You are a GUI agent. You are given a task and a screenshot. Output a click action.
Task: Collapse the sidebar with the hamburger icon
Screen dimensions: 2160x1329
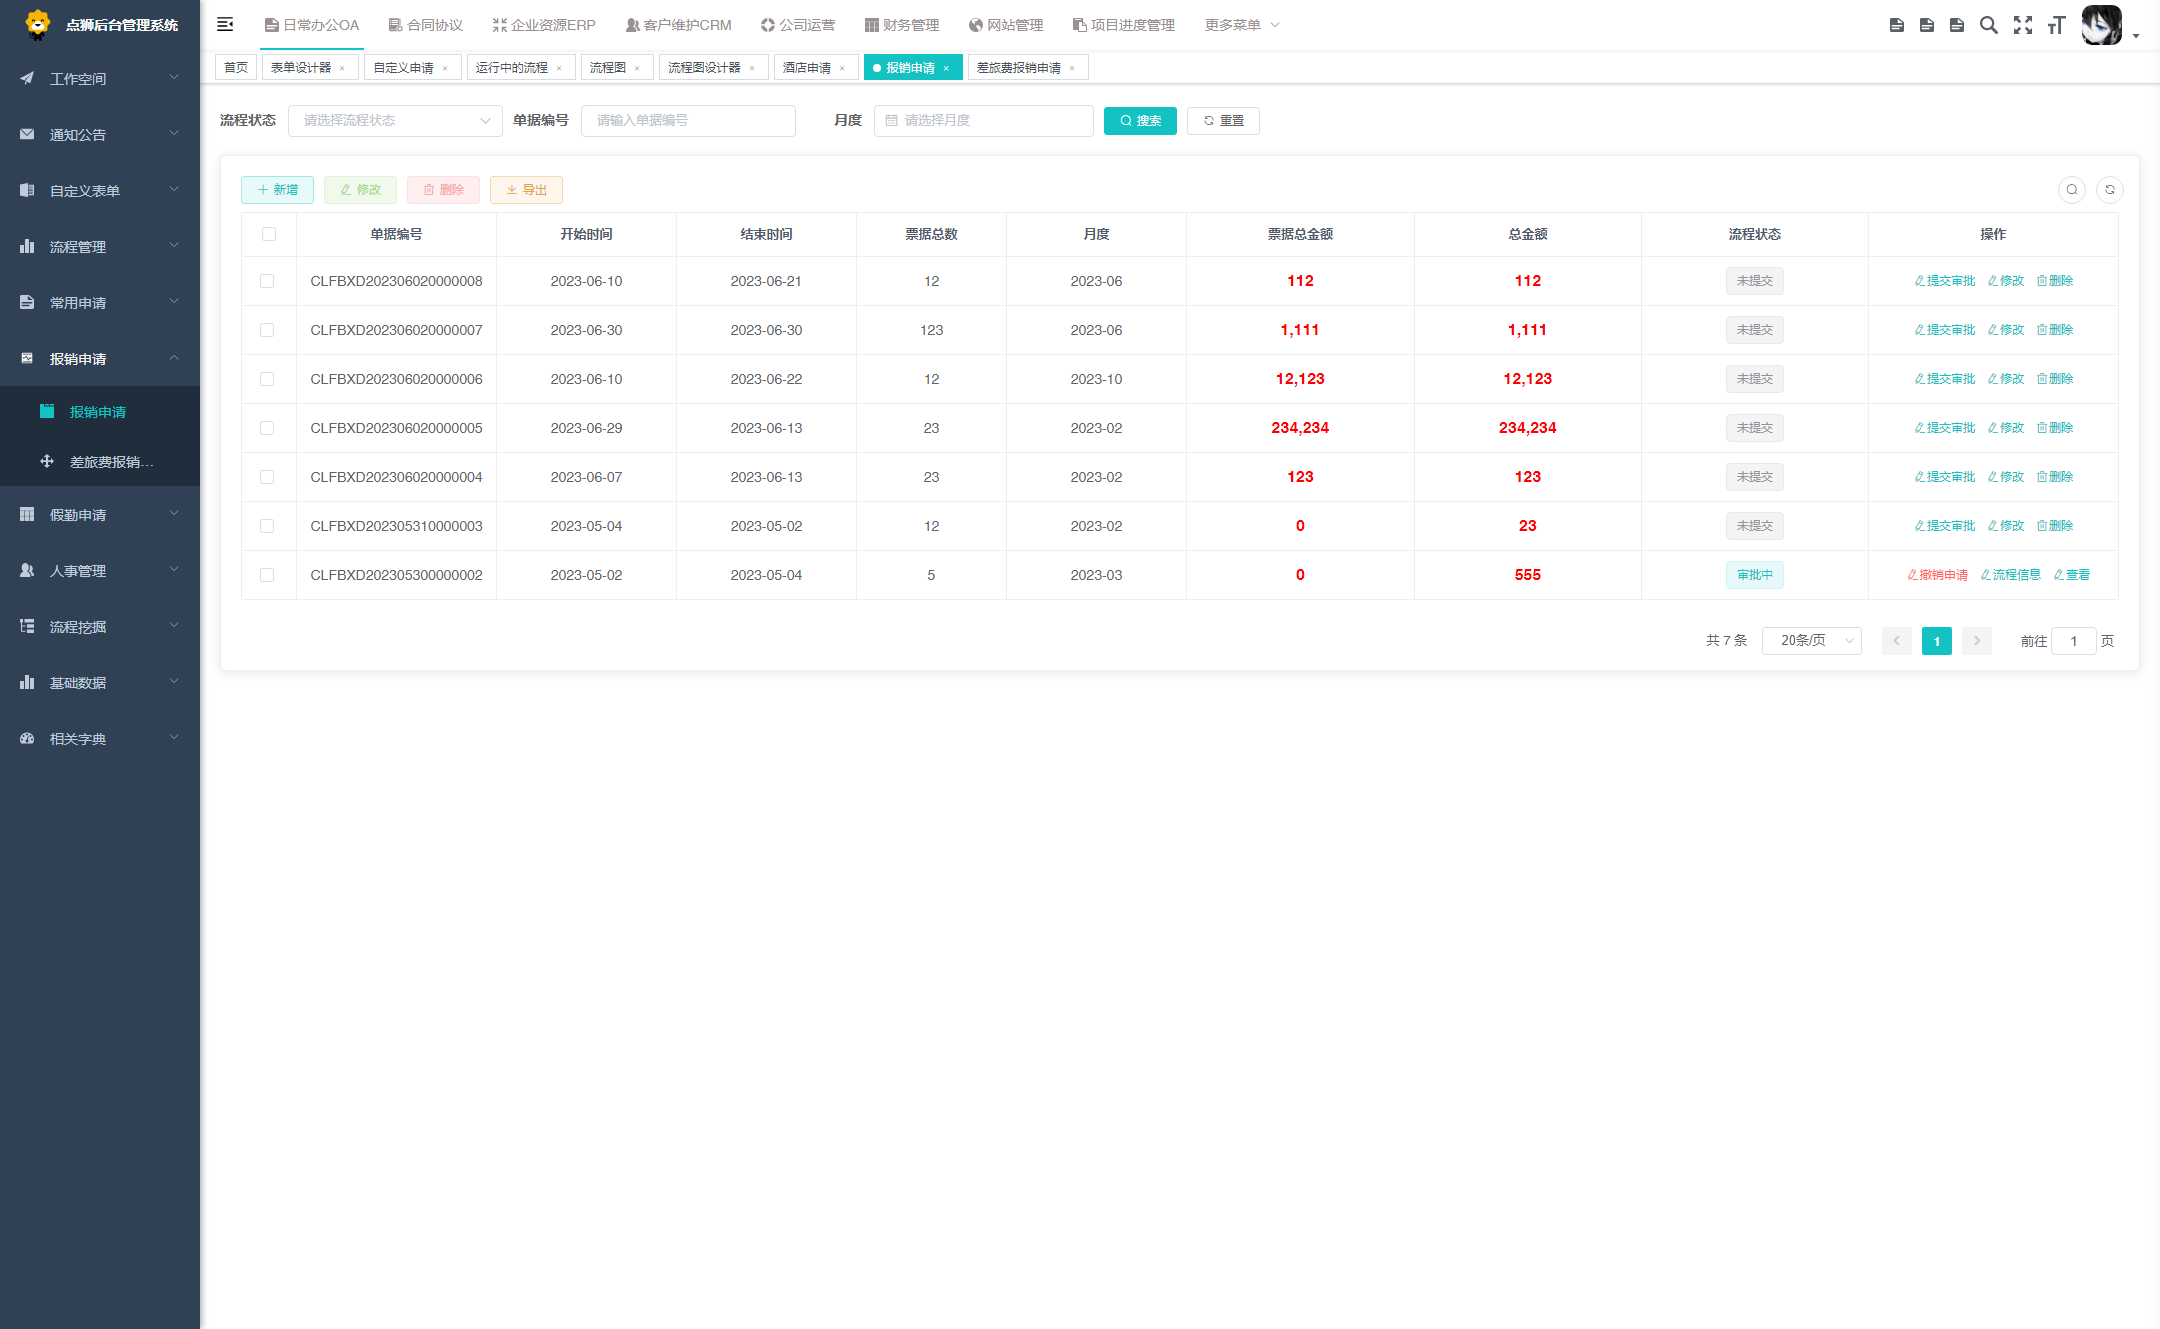click(x=225, y=25)
